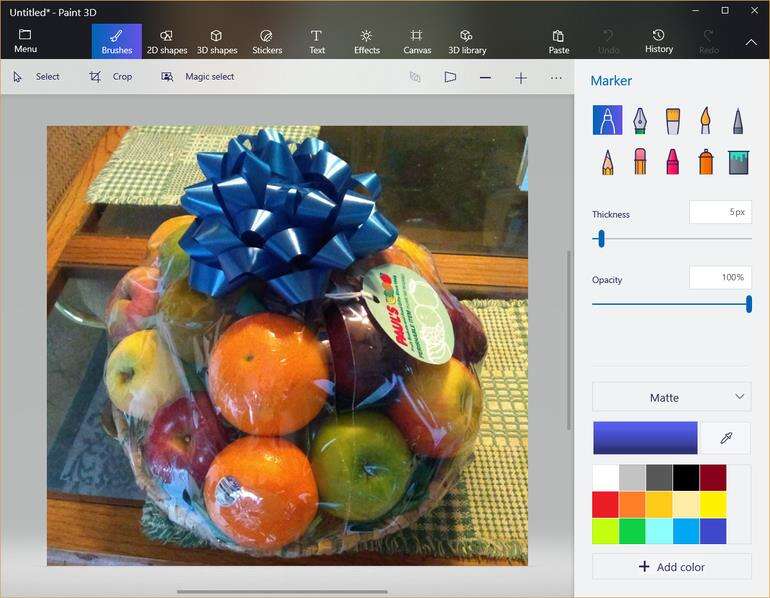Viewport: 770px width, 598px height.
Task: Open the Brushes tab
Action: coord(117,41)
